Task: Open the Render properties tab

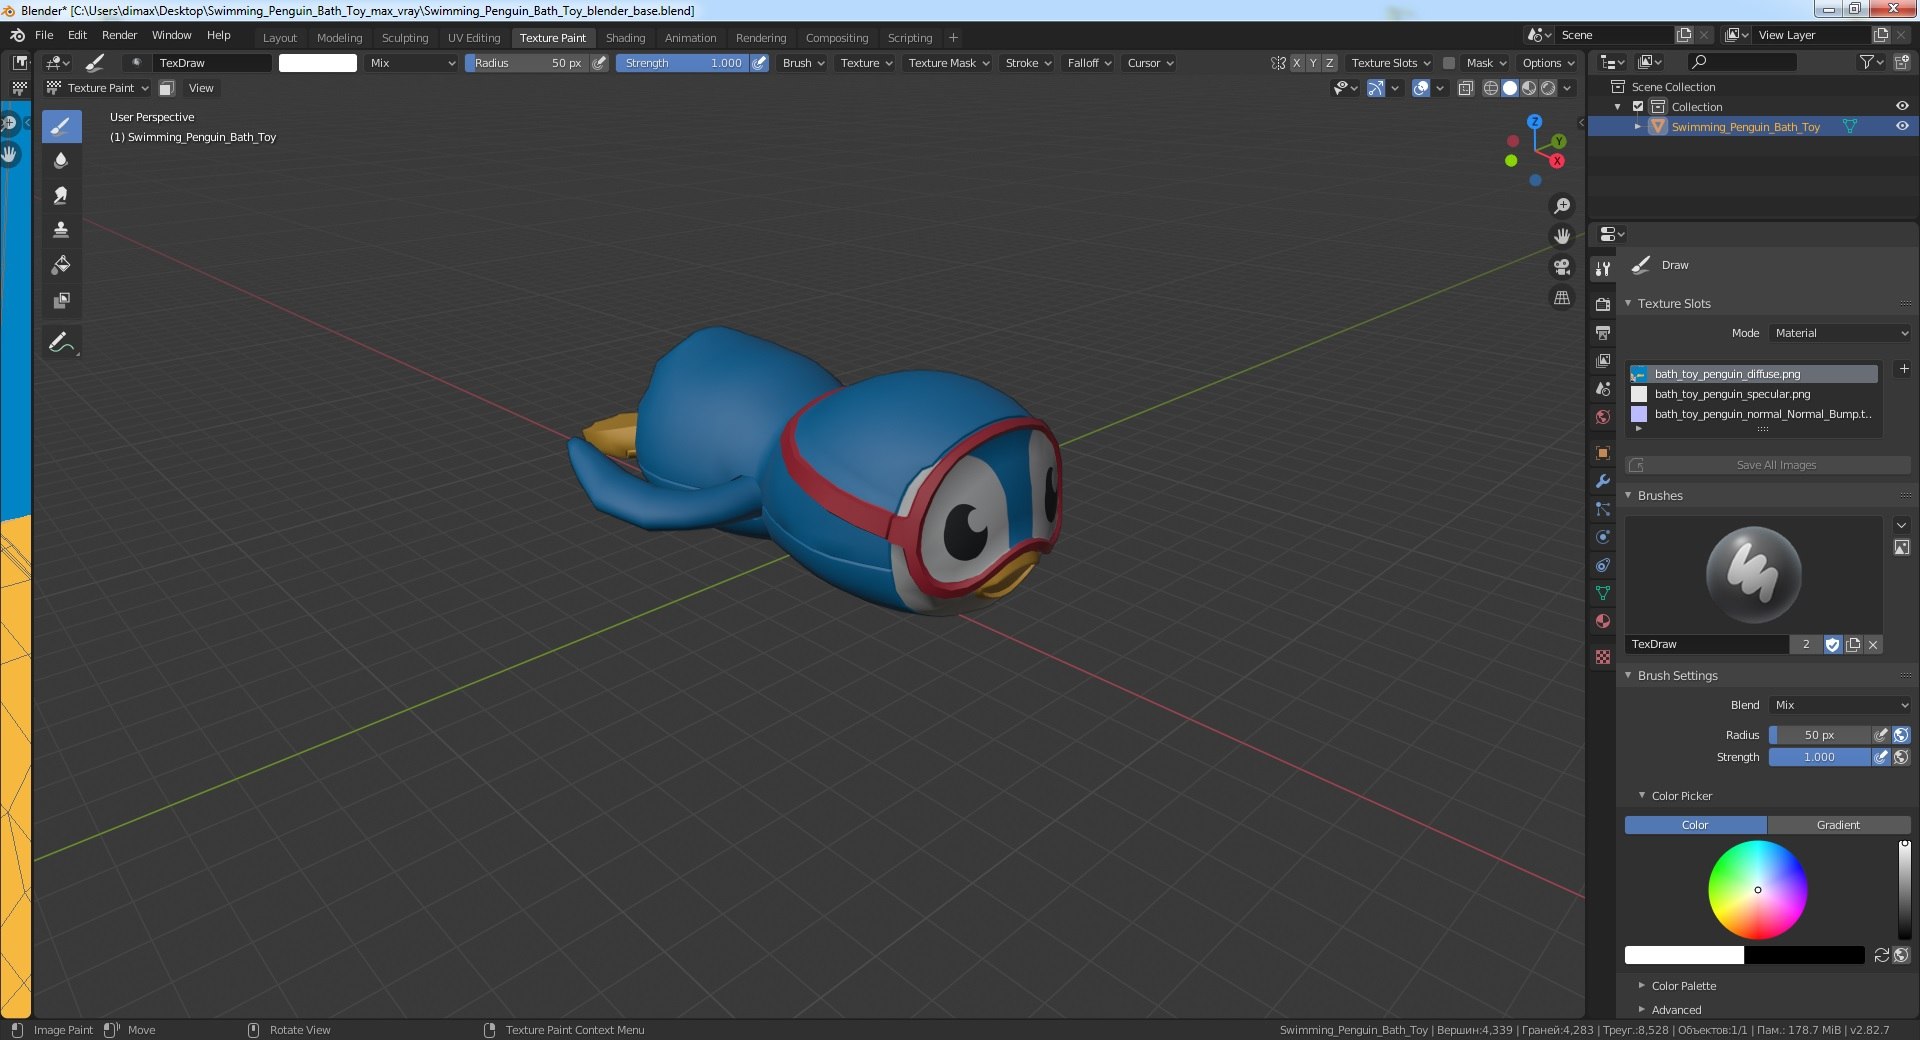Action: [1603, 304]
